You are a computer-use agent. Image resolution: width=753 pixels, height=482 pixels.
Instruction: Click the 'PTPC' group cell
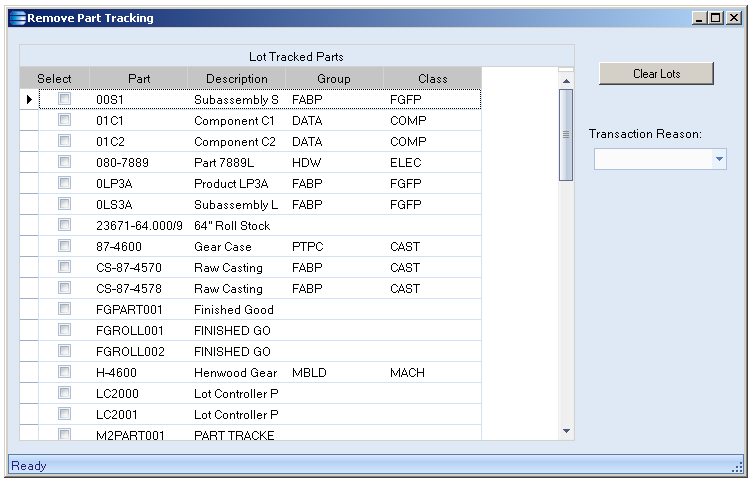335,247
